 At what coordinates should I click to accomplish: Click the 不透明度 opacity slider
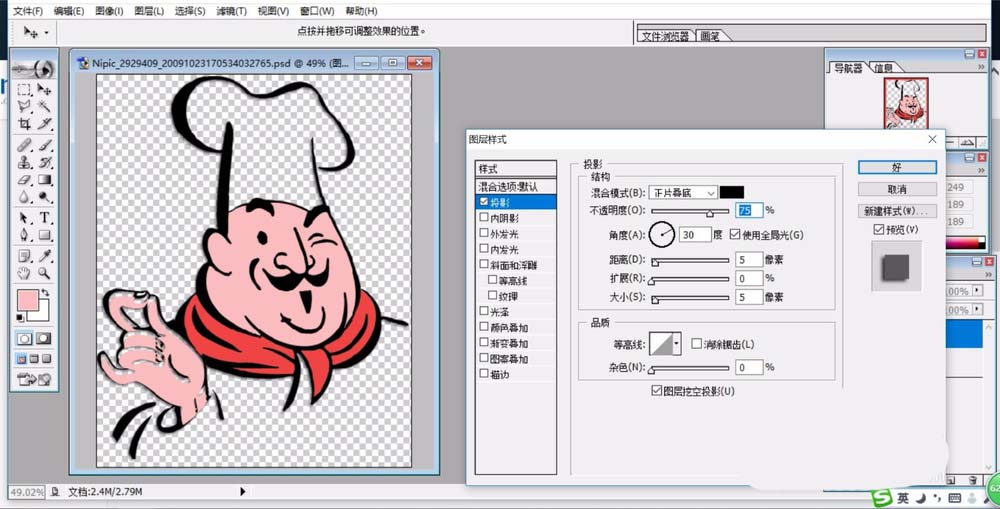[x=690, y=211]
